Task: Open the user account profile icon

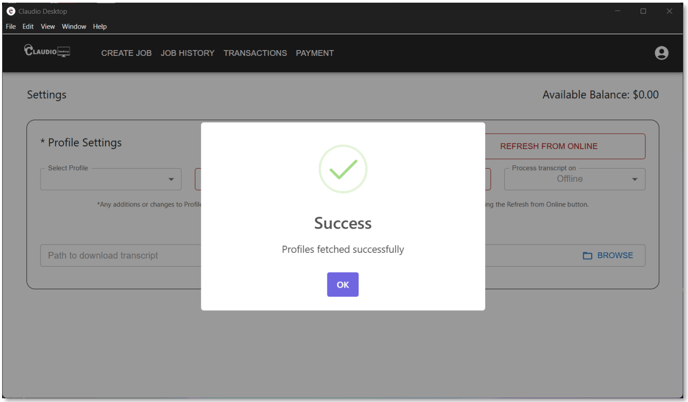Action: (x=661, y=53)
